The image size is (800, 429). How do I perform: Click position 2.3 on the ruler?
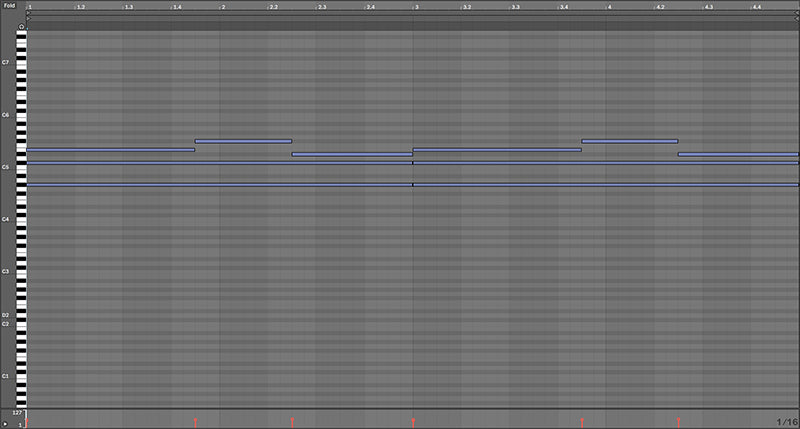320,6
